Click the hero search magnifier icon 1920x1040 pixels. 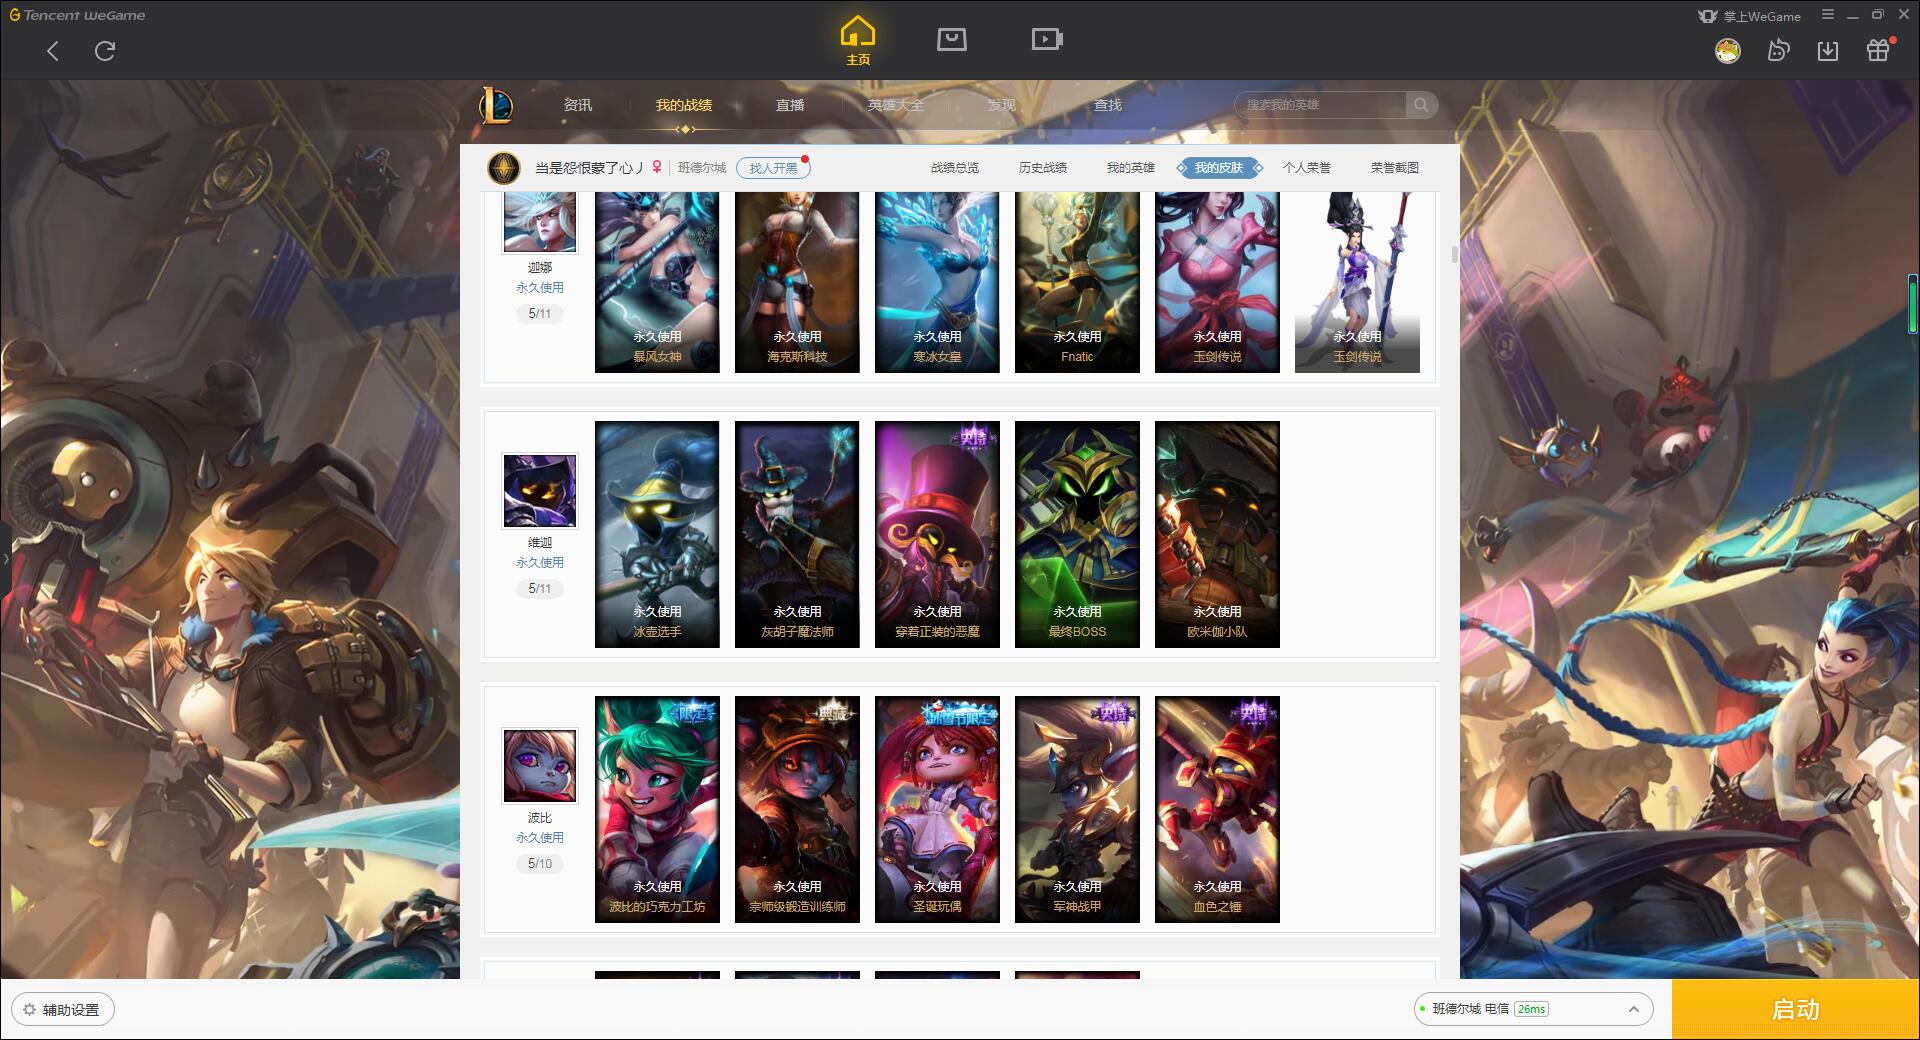coord(1421,105)
